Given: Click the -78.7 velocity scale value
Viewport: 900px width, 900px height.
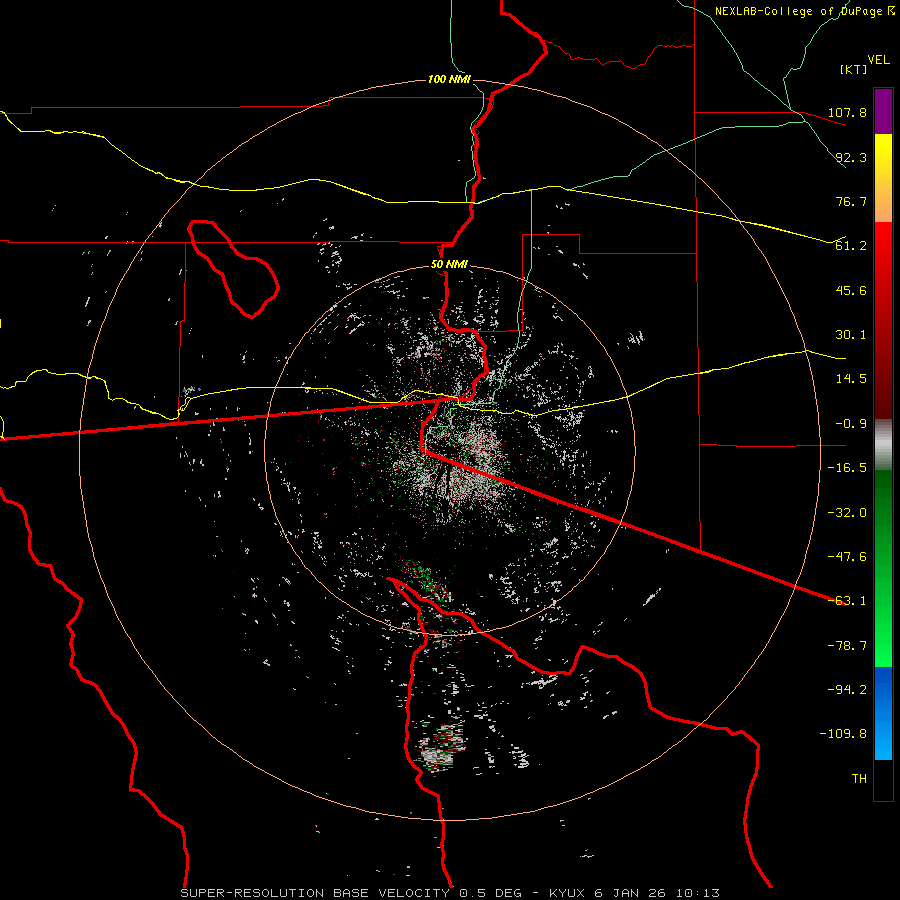Looking at the screenshot, I should click(x=847, y=646).
